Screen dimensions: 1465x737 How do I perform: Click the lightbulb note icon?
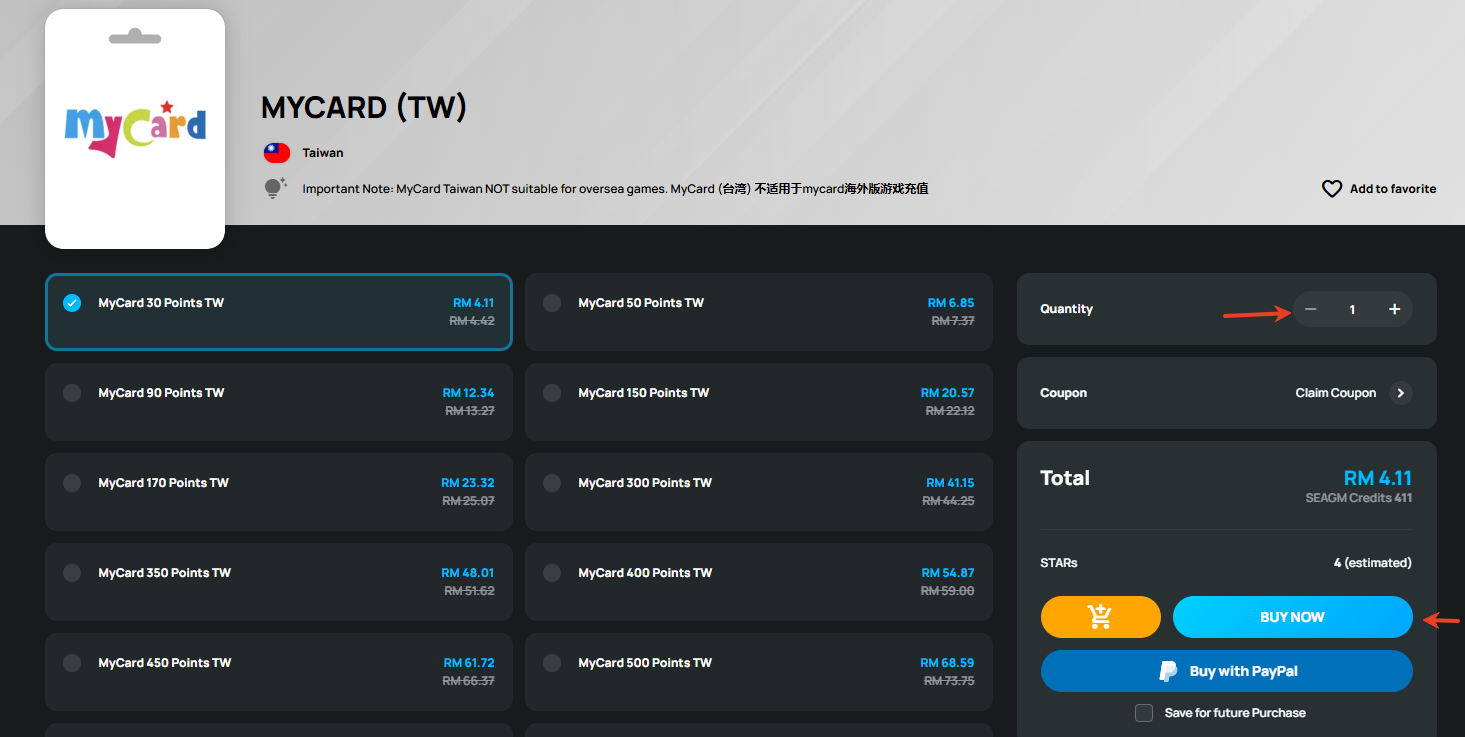tap(275, 188)
